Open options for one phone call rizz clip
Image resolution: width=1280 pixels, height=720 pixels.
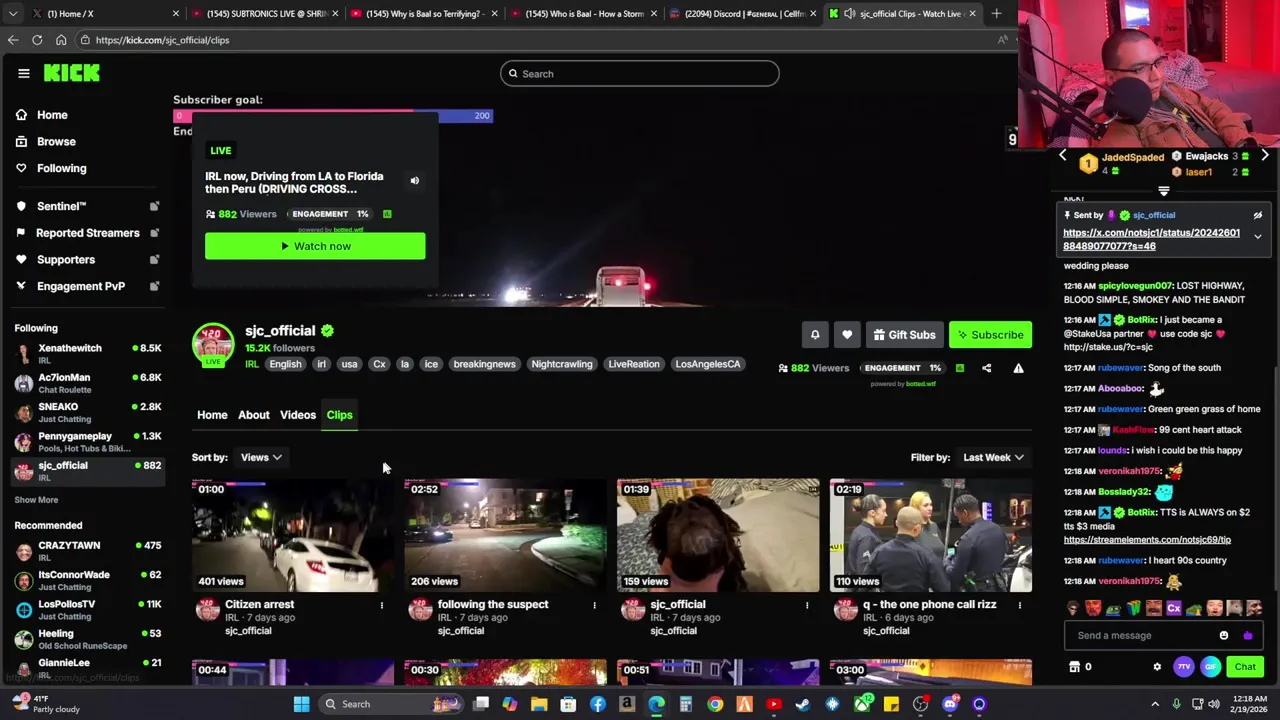1019,605
